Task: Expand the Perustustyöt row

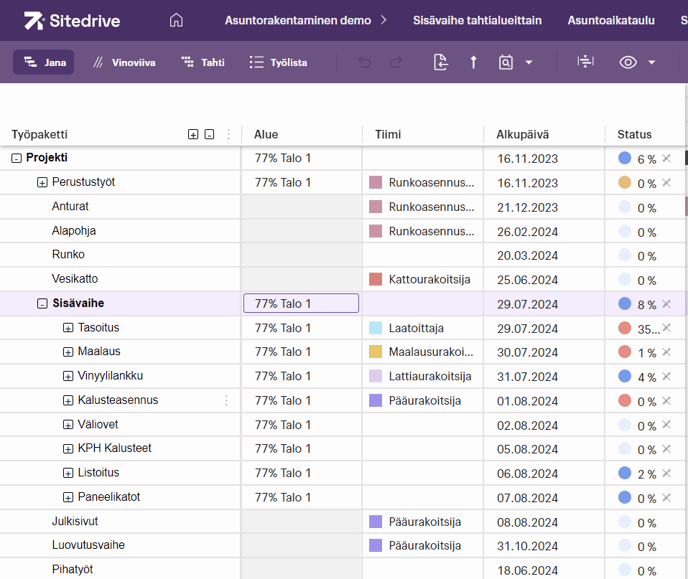Action: tap(42, 182)
